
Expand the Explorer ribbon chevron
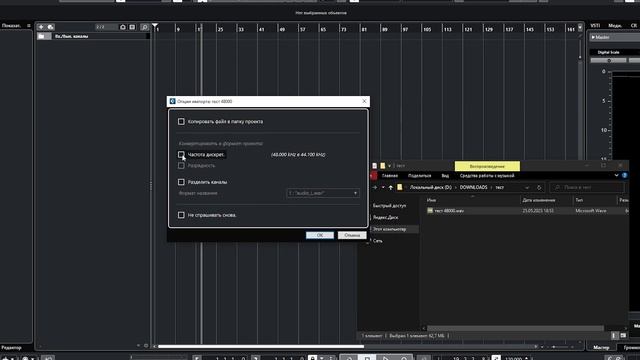(616, 176)
